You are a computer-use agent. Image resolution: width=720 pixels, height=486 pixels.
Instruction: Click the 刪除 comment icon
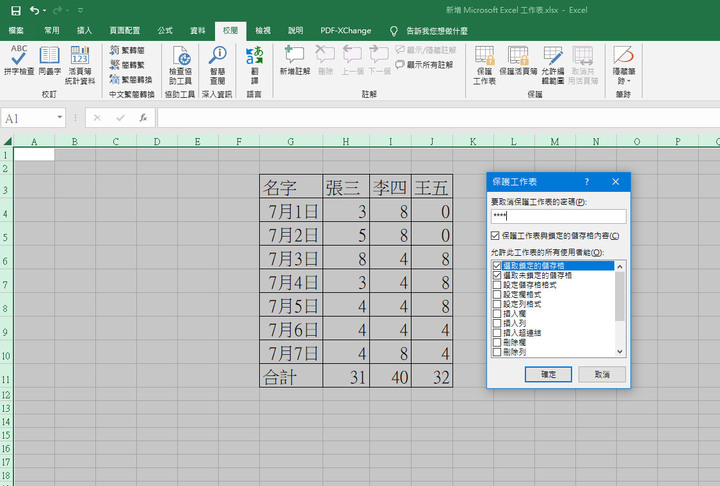pyautogui.click(x=325, y=60)
